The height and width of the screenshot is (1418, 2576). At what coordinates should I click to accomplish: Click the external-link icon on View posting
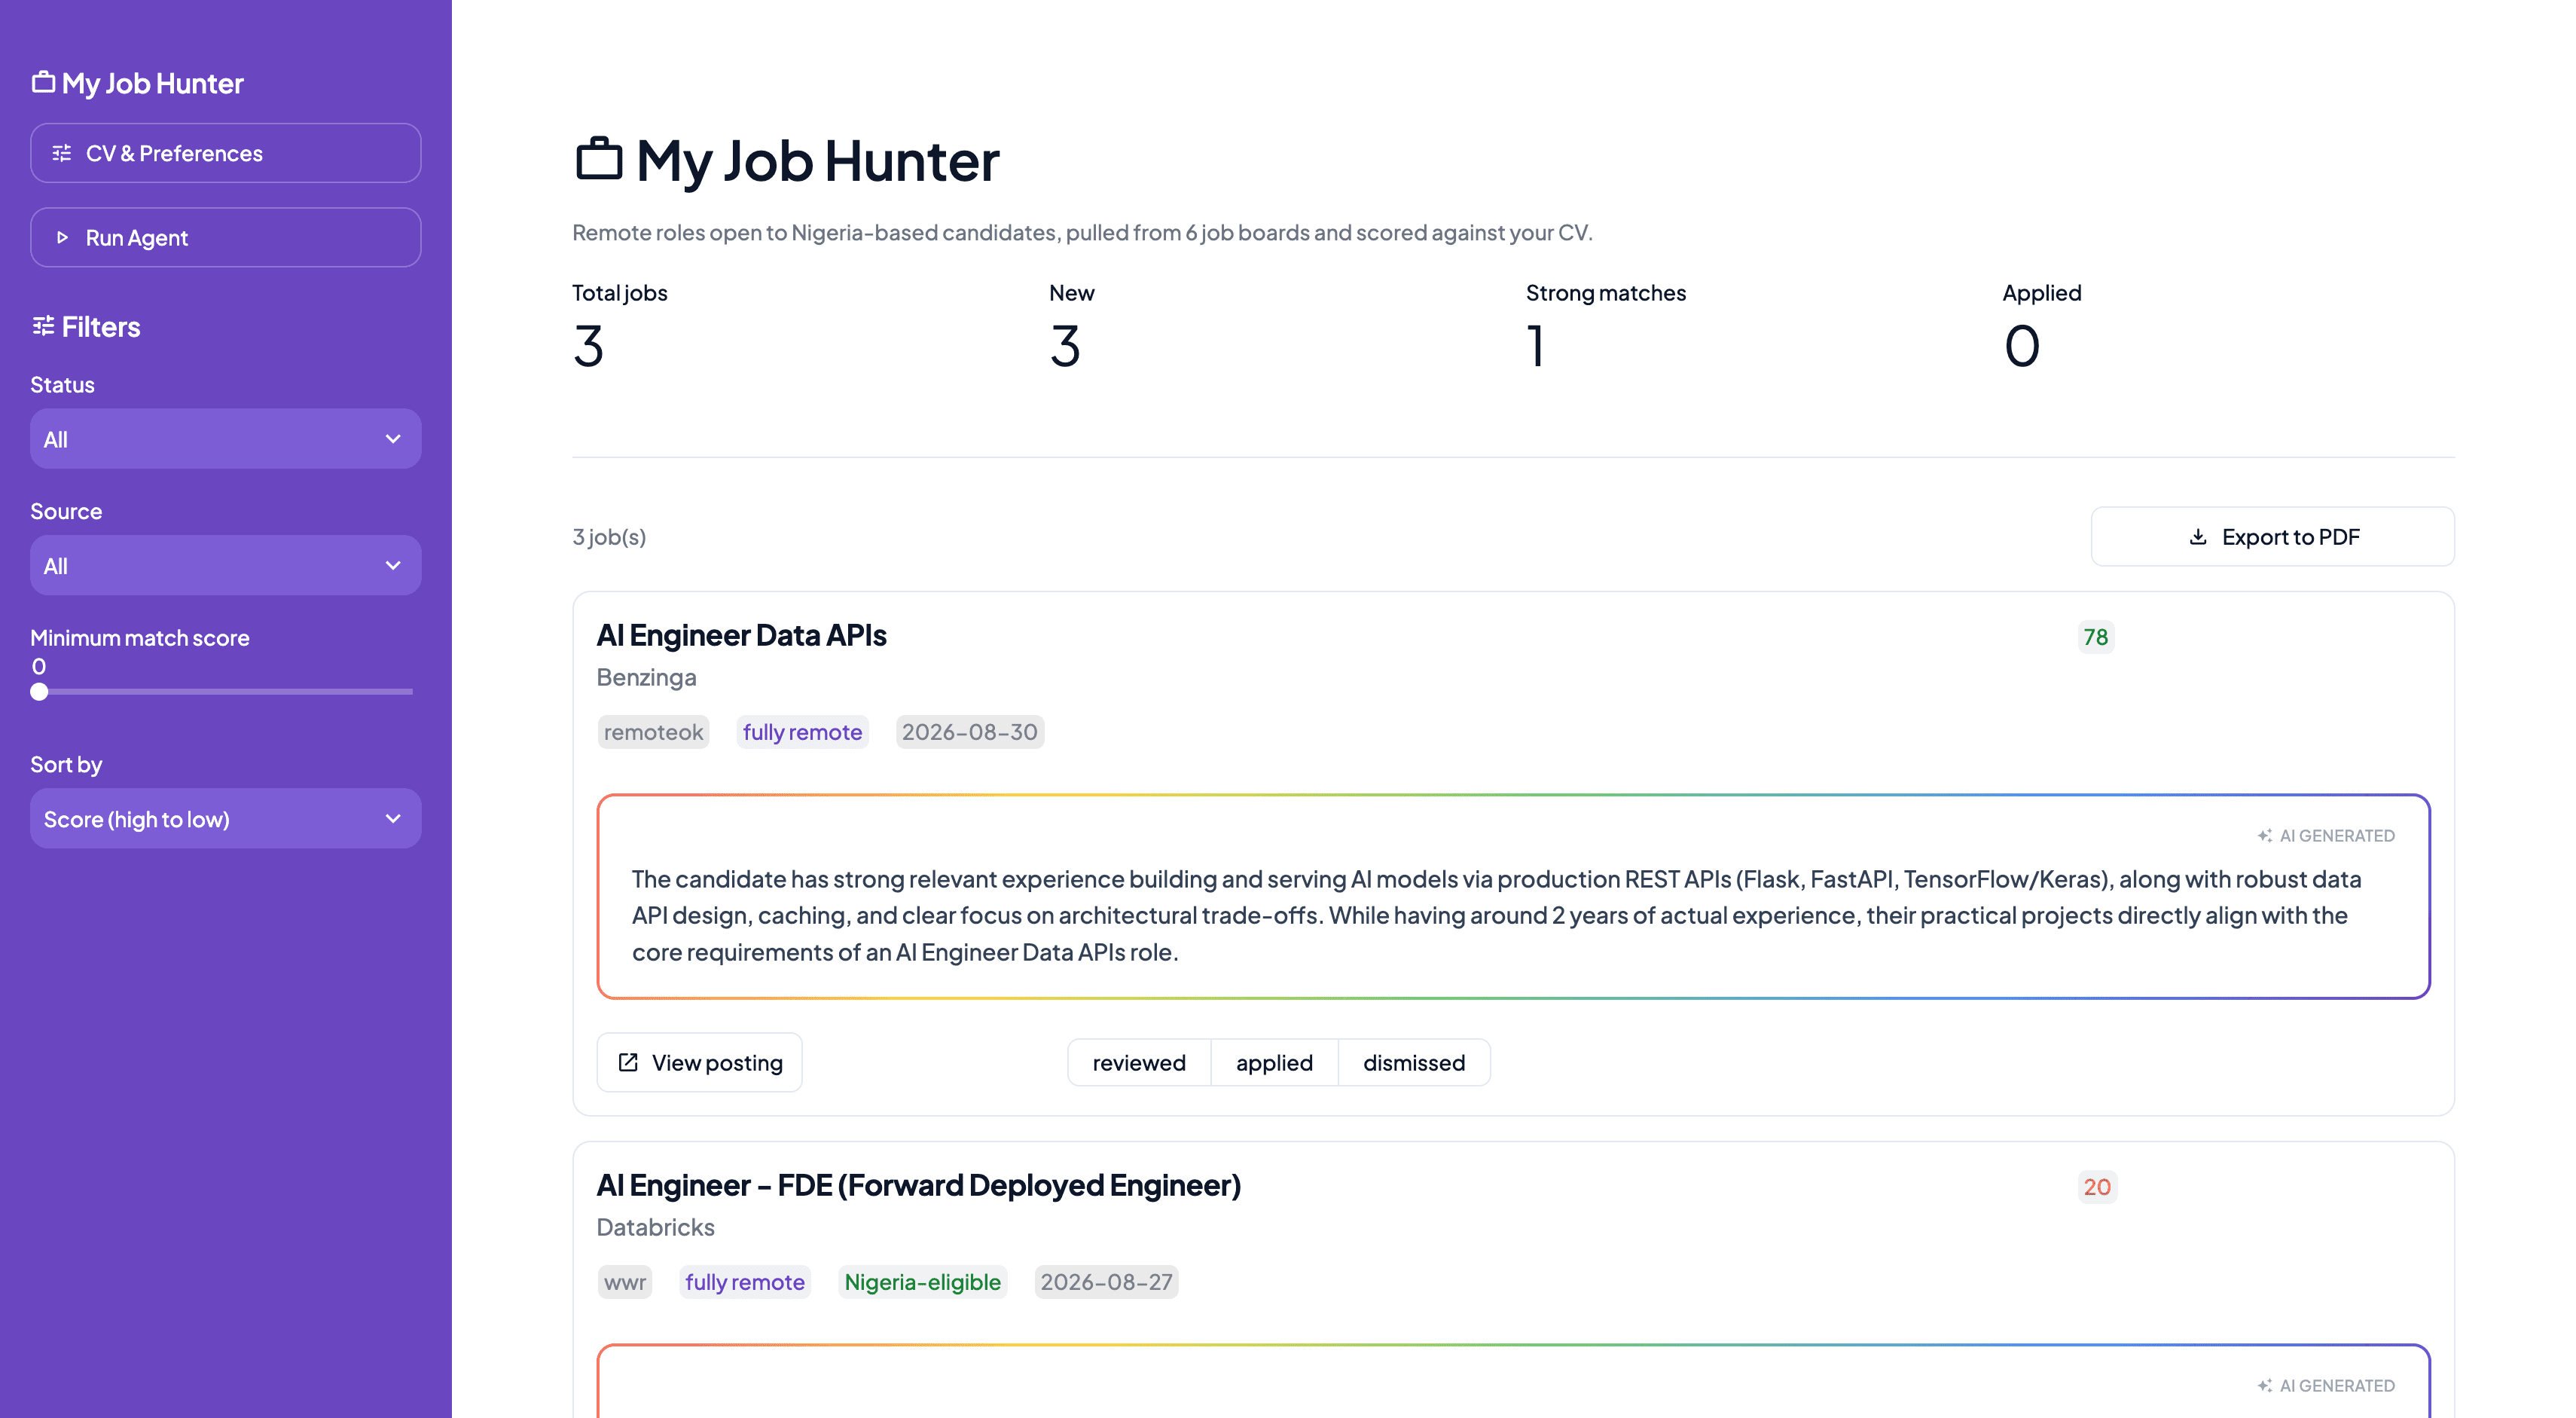pyautogui.click(x=628, y=1062)
